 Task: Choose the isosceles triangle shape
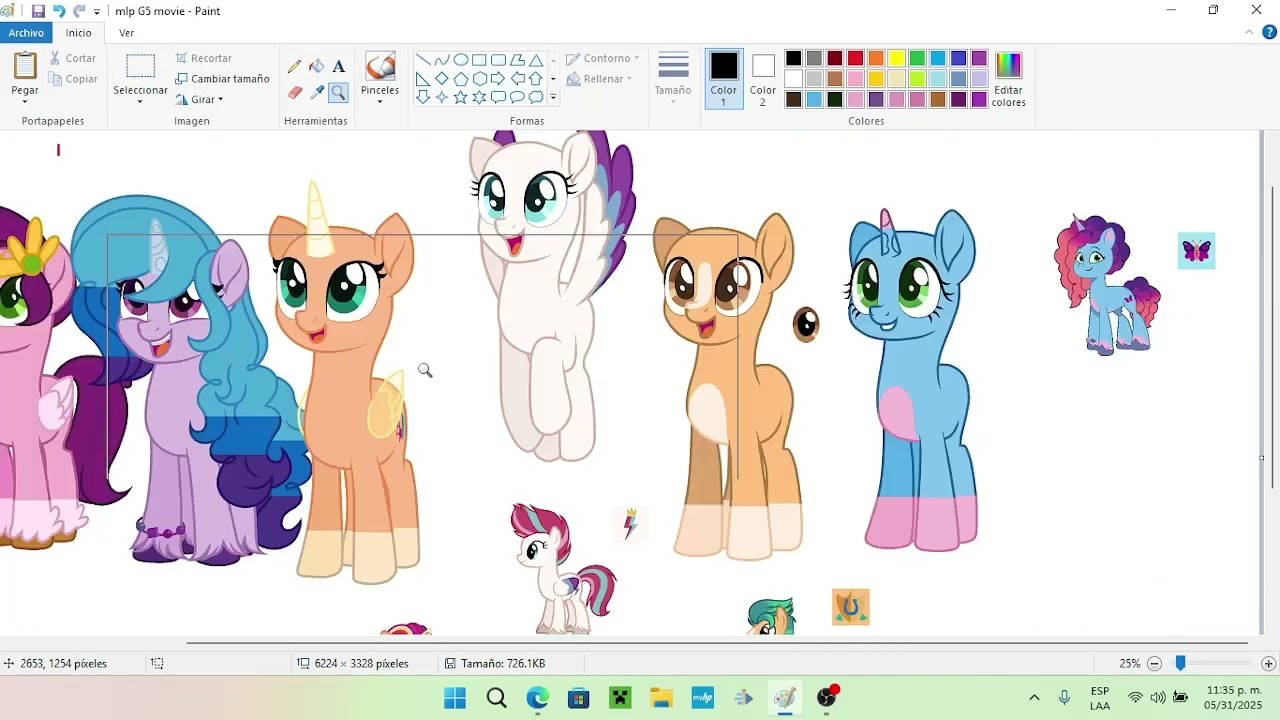536,60
